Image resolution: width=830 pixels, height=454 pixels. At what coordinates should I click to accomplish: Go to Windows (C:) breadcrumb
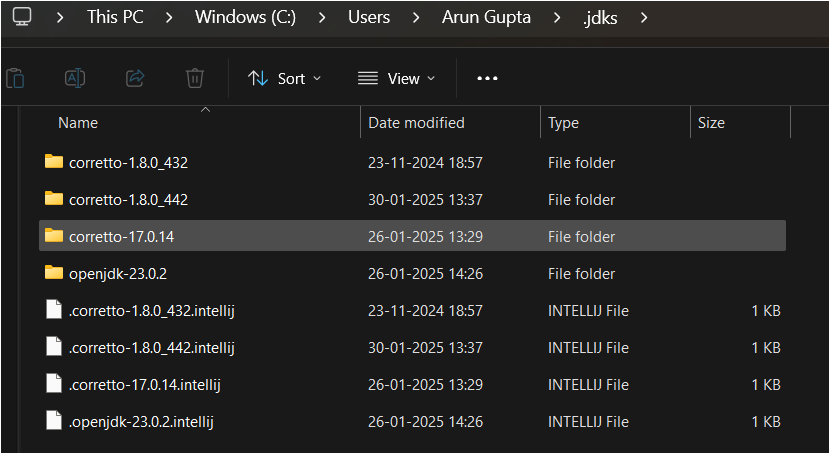tap(246, 17)
